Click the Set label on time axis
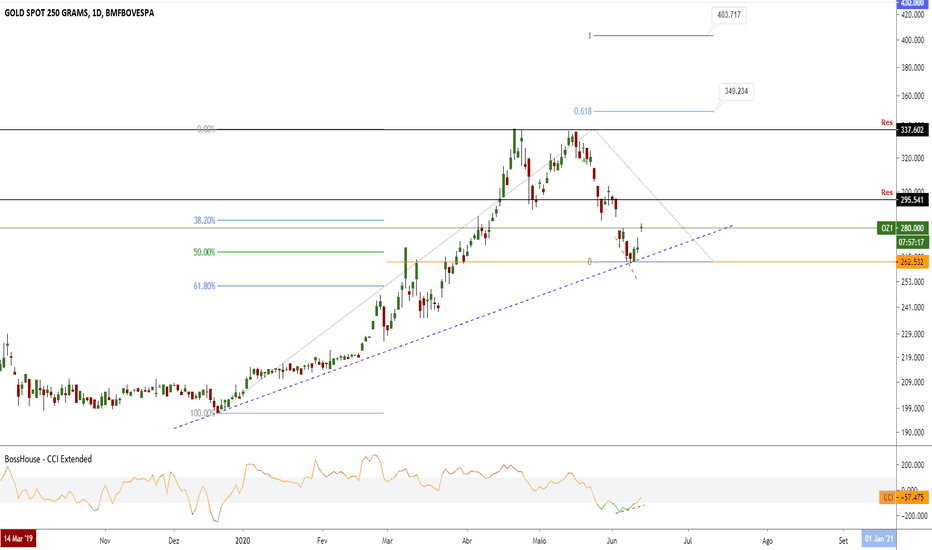932x550 pixels. pos(843,540)
